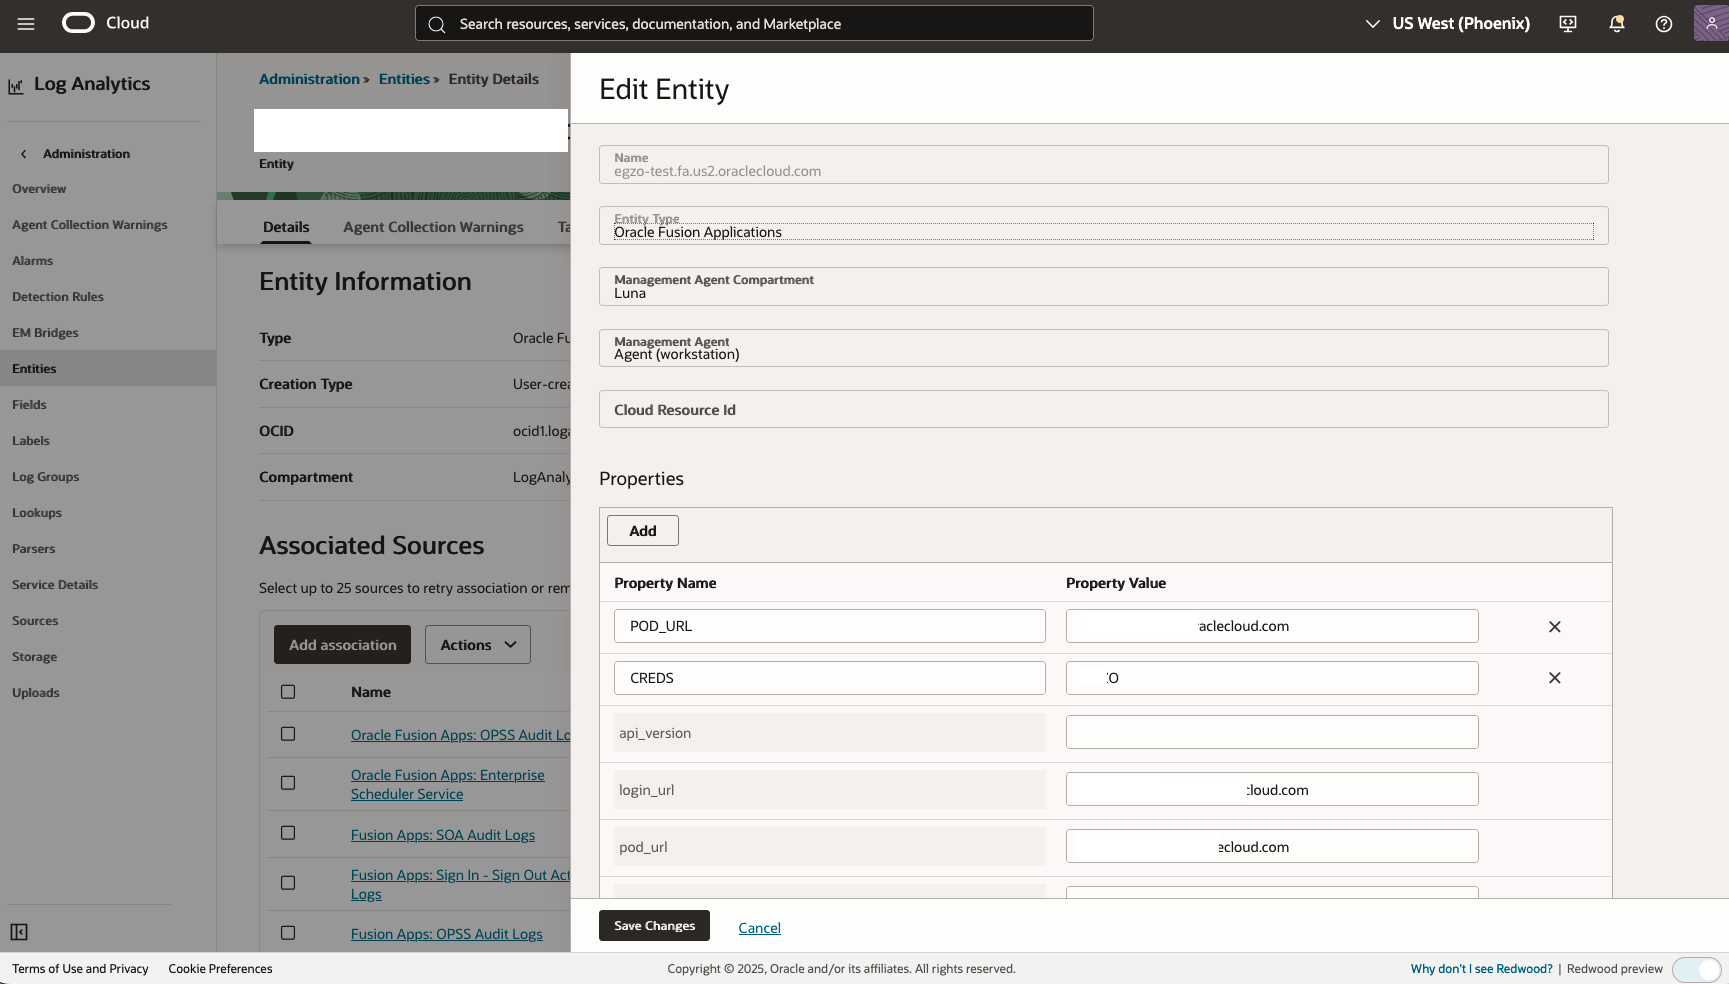Collapse the sidebar with the bottom-left icon
Viewport: 1729px width, 984px height.
pos(19,931)
